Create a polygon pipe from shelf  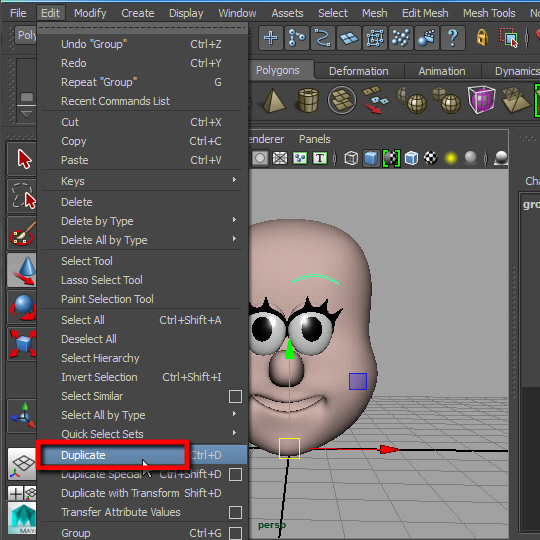point(308,101)
